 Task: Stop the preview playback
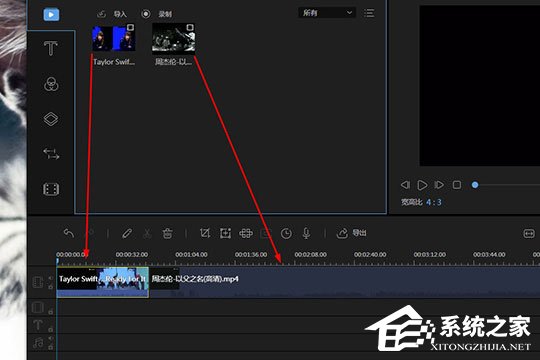click(457, 185)
